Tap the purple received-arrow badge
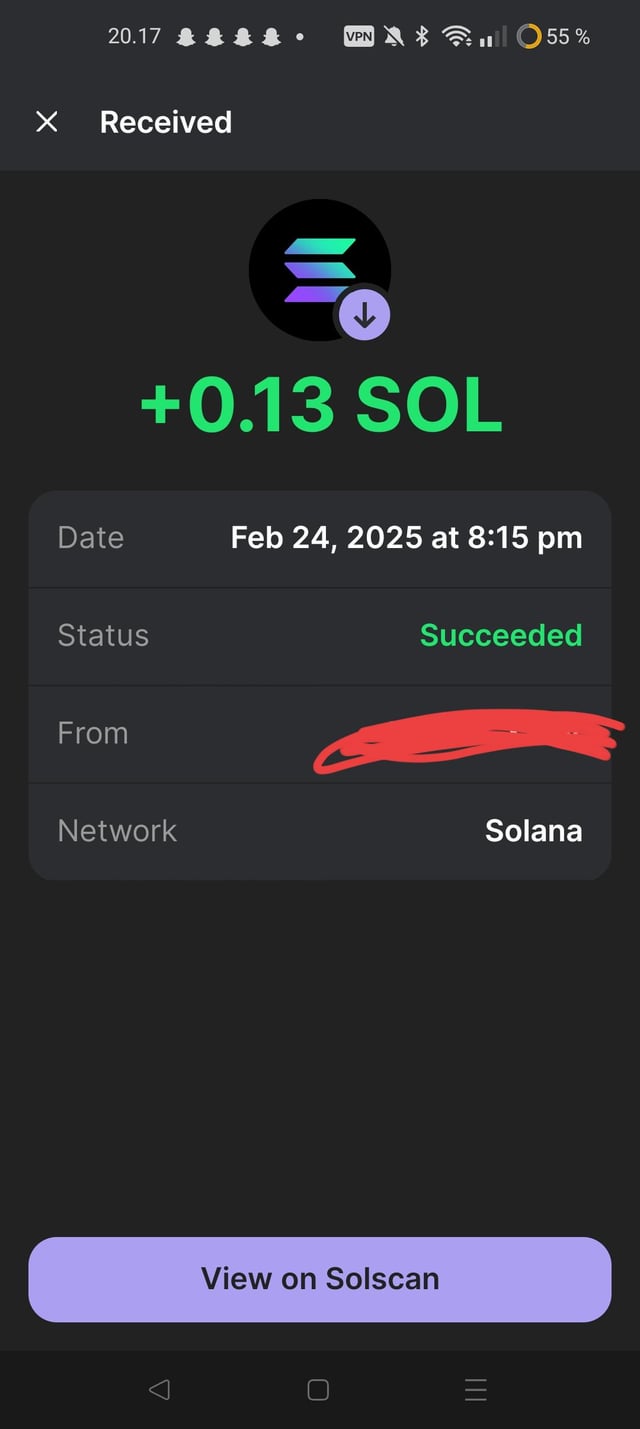The image size is (640, 1429). tap(365, 316)
